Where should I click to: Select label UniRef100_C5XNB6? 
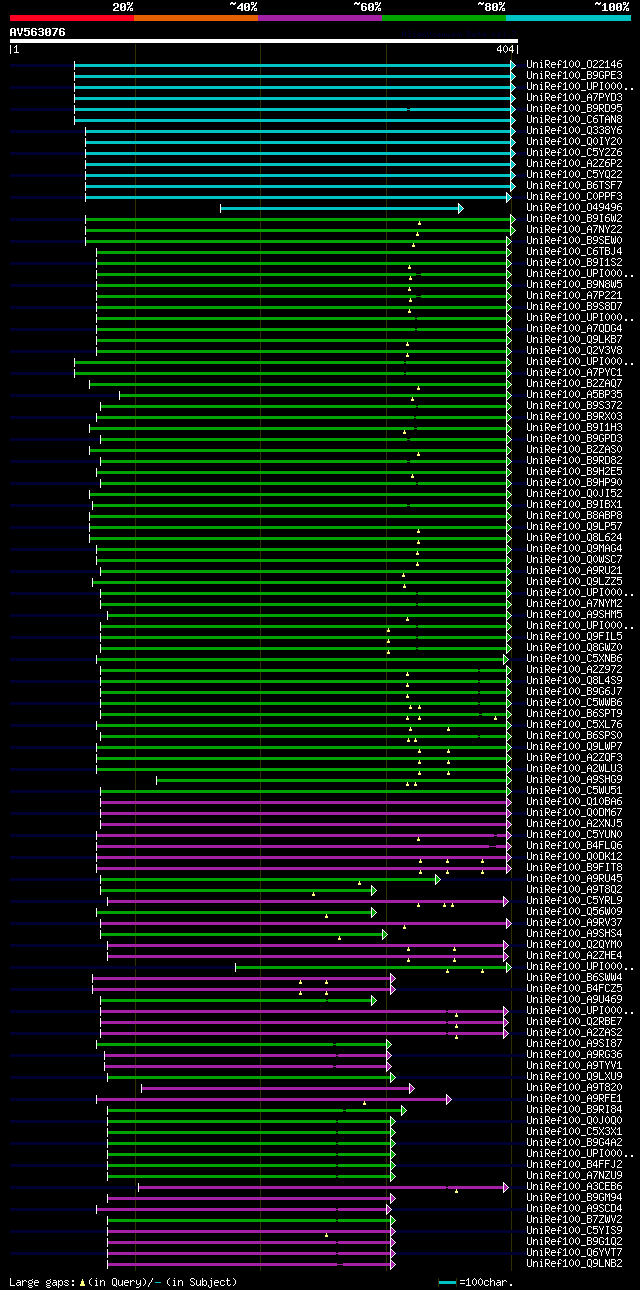click(x=574, y=658)
